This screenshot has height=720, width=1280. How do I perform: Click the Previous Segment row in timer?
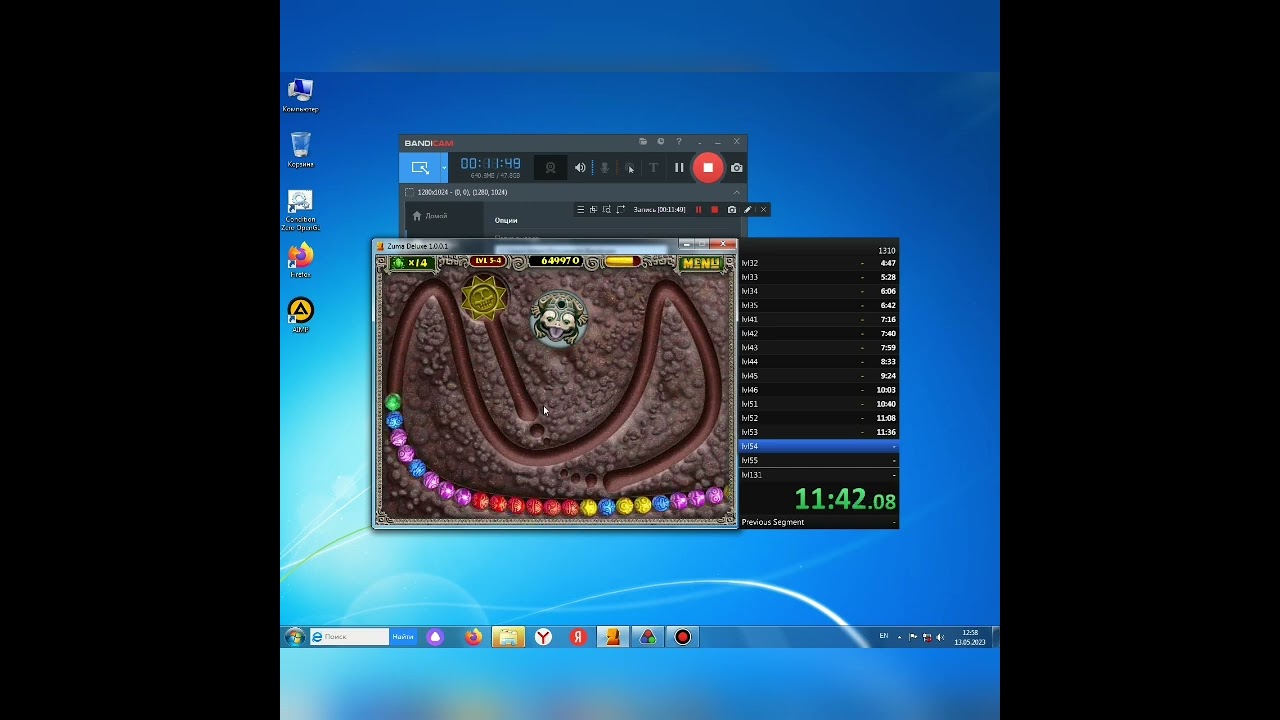point(818,522)
